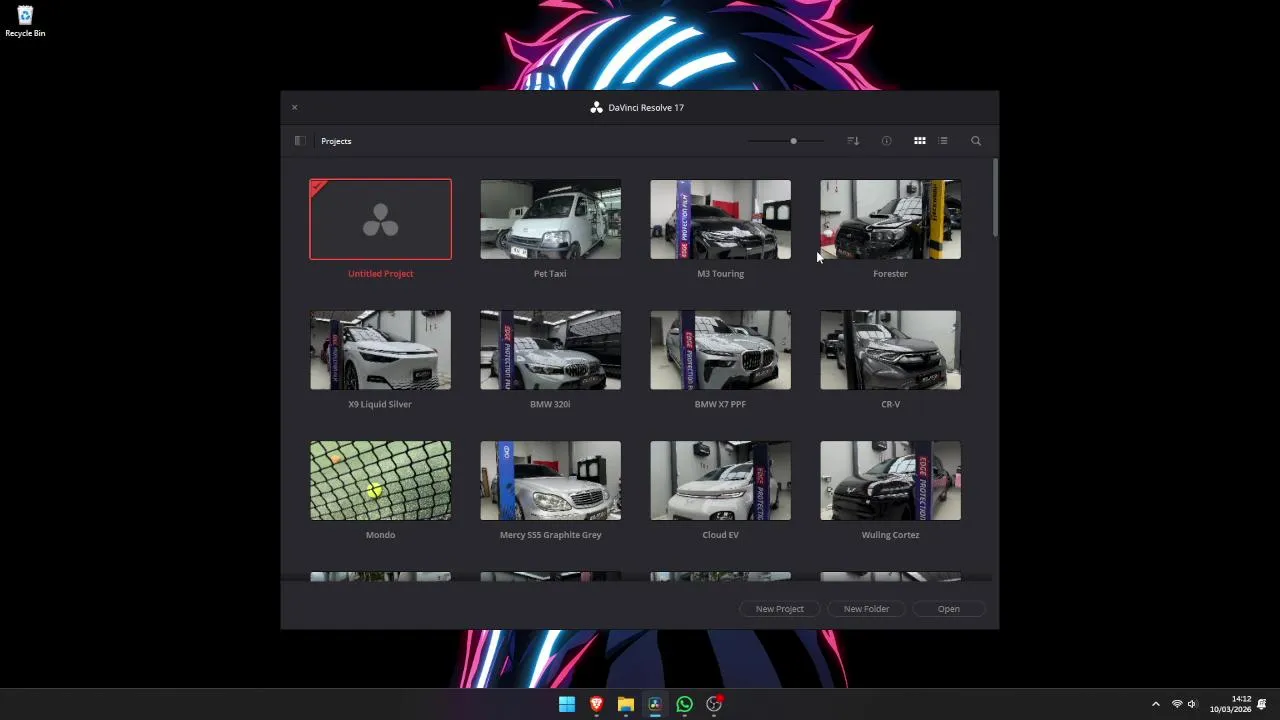Select the CR-V project thumbnail
This screenshot has width=1280, height=720.
pyautogui.click(x=890, y=350)
